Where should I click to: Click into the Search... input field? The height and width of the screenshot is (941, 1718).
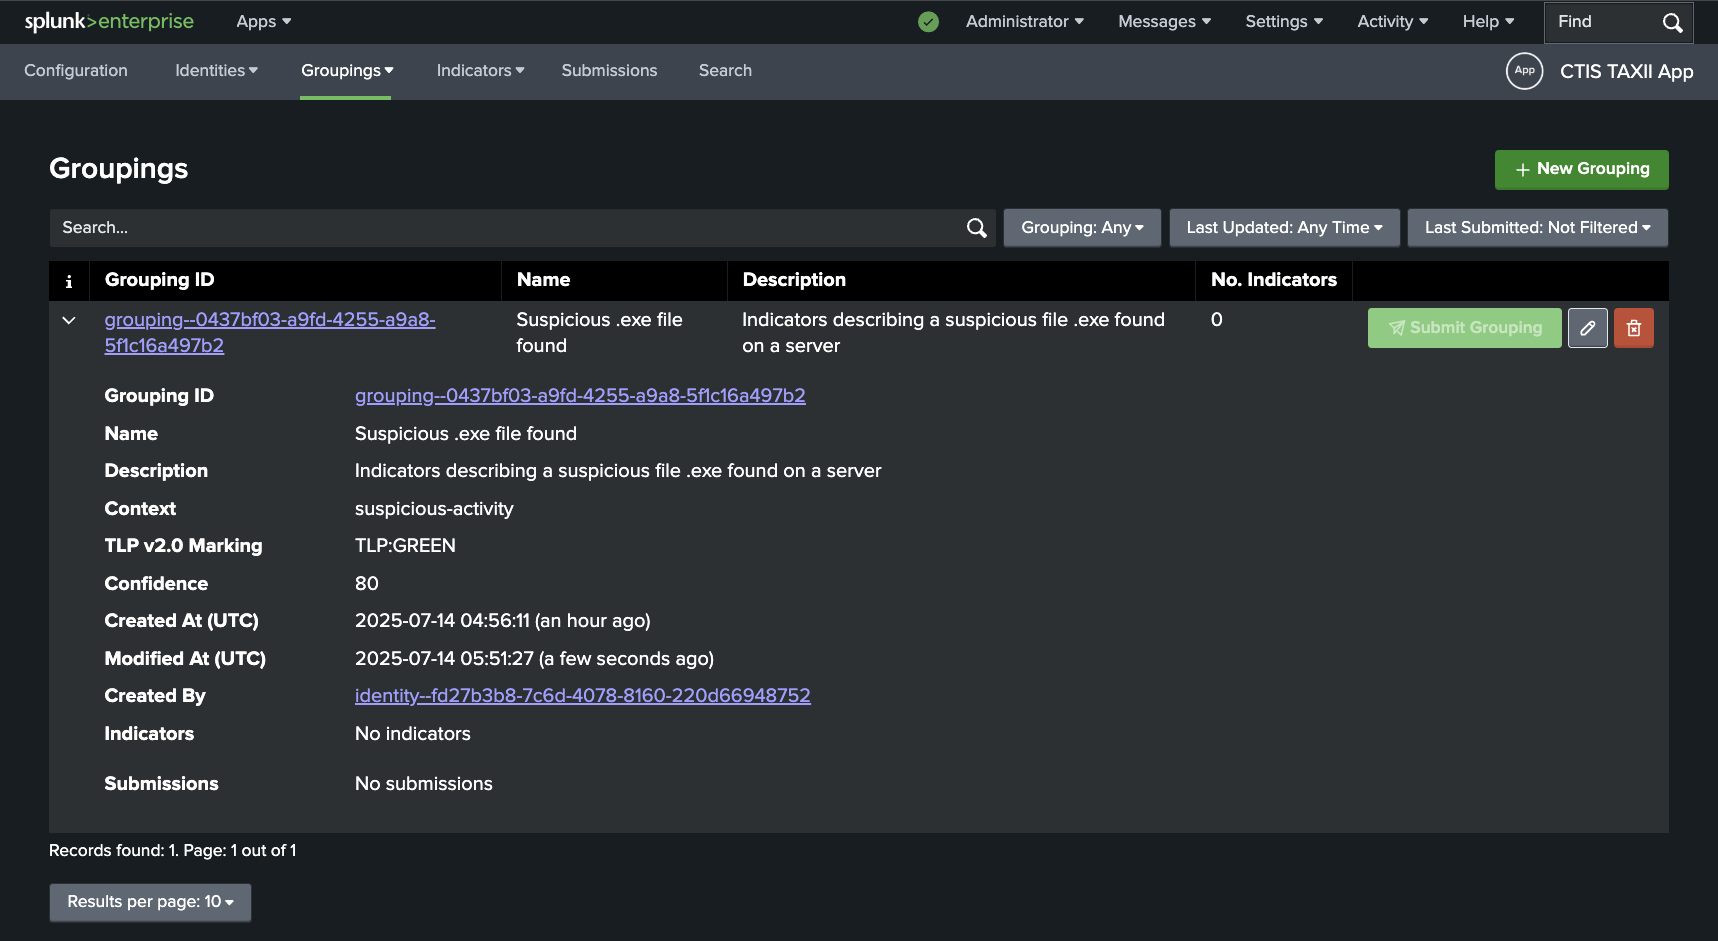pyautogui.click(x=500, y=228)
